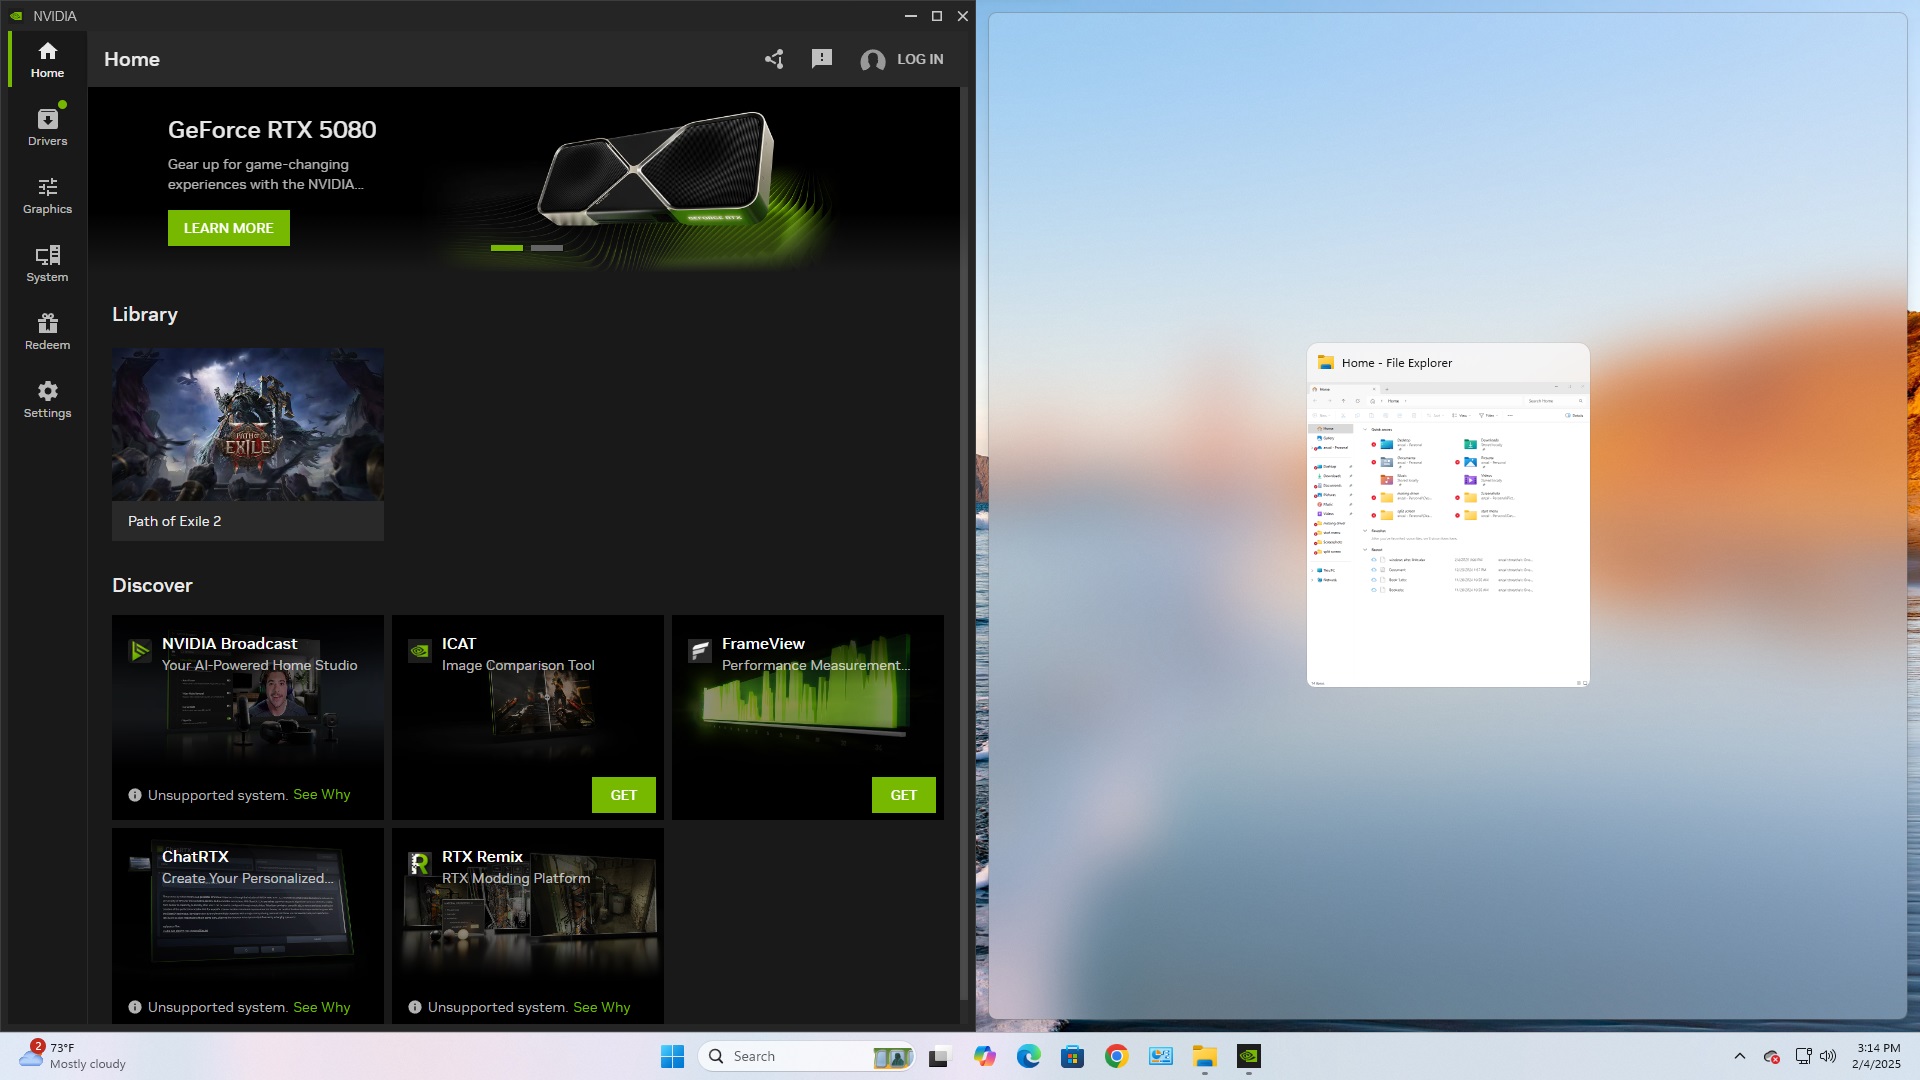1920x1080 pixels.
Task: Open Task View from taskbar
Action: click(x=938, y=1056)
